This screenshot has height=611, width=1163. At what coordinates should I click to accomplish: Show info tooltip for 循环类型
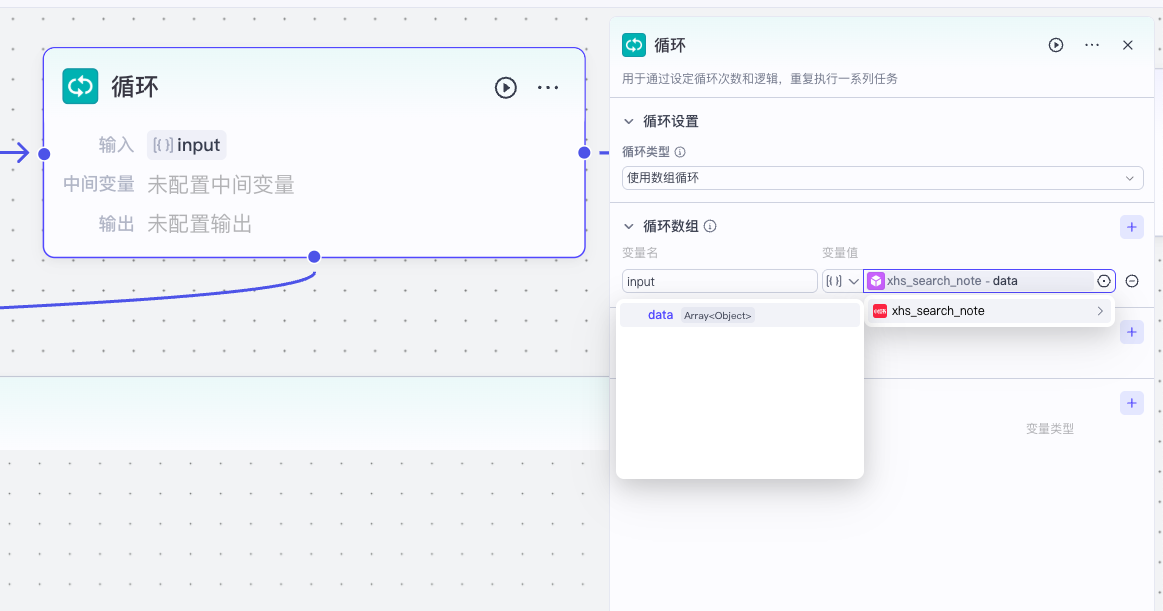[679, 152]
